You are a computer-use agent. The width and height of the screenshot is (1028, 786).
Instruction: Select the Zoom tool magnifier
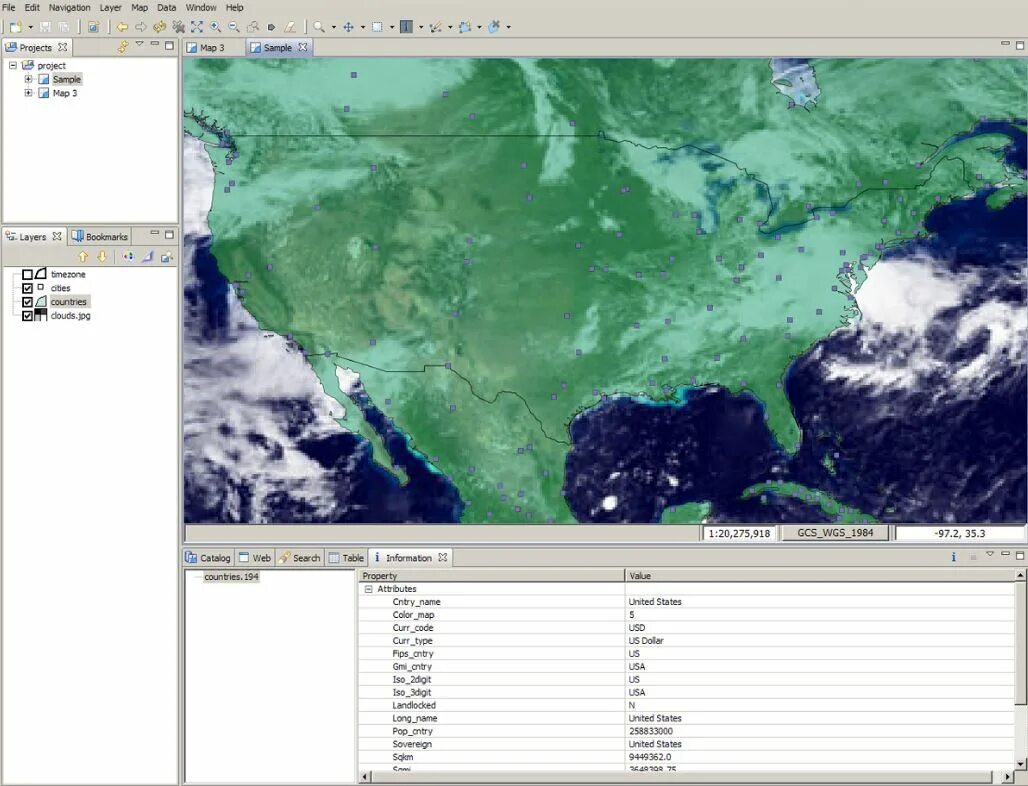[x=319, y=27]
